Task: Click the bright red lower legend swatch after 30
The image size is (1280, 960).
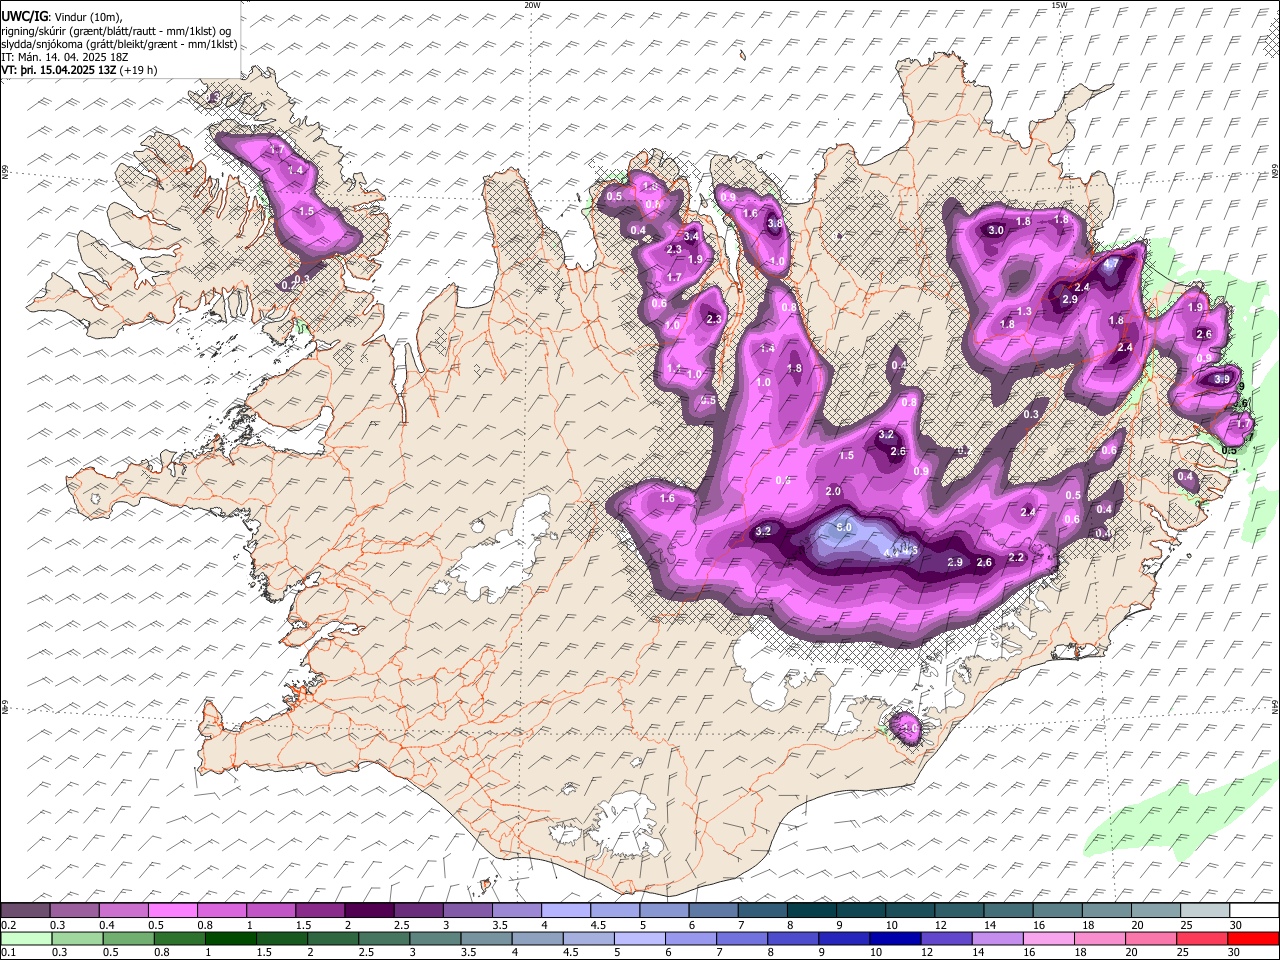Action: point(1254,938)
